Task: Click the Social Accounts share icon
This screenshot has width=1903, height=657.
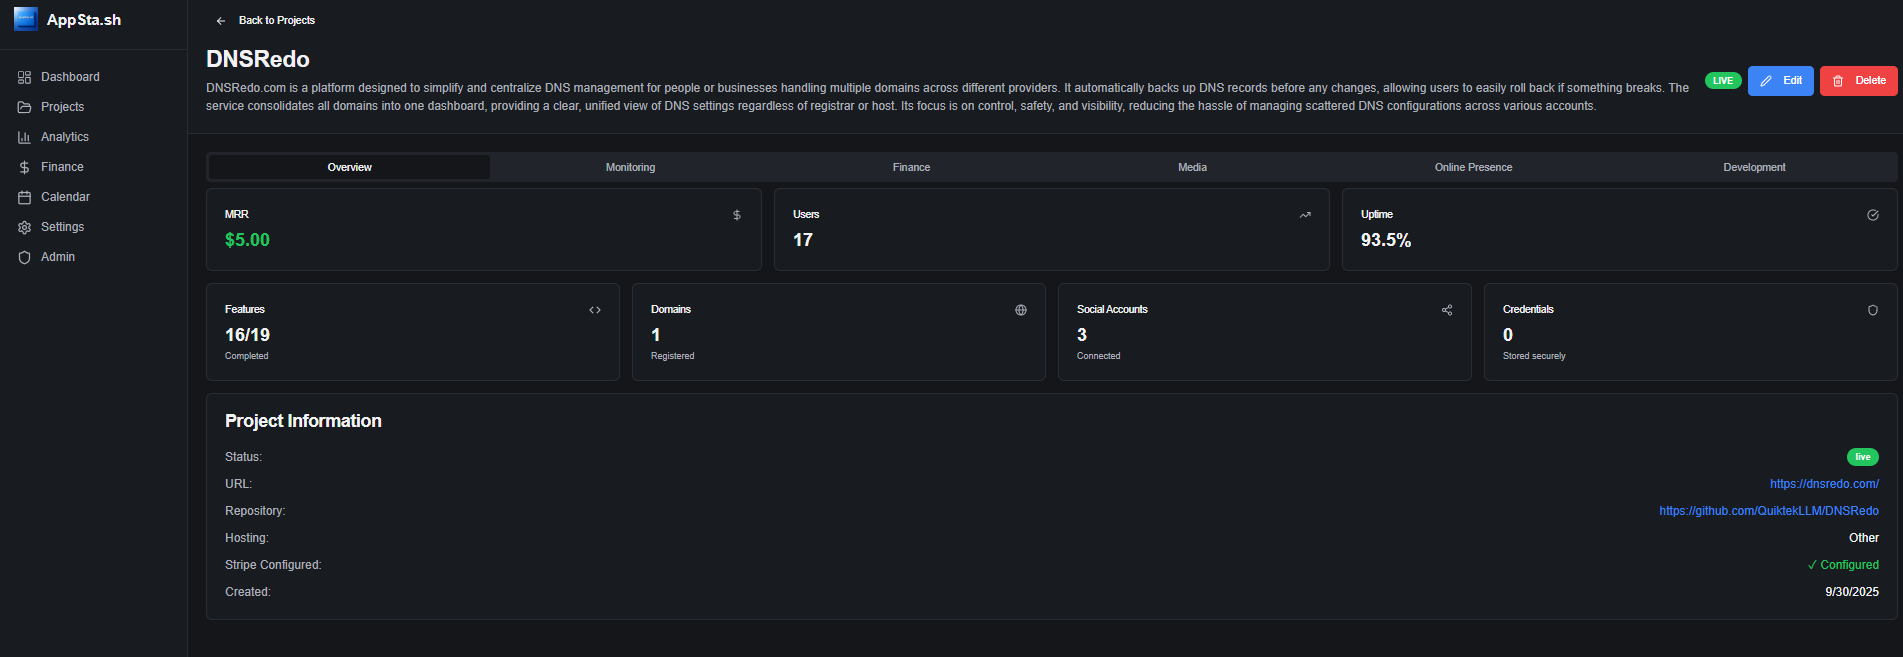Action: tap(1447, 310)
